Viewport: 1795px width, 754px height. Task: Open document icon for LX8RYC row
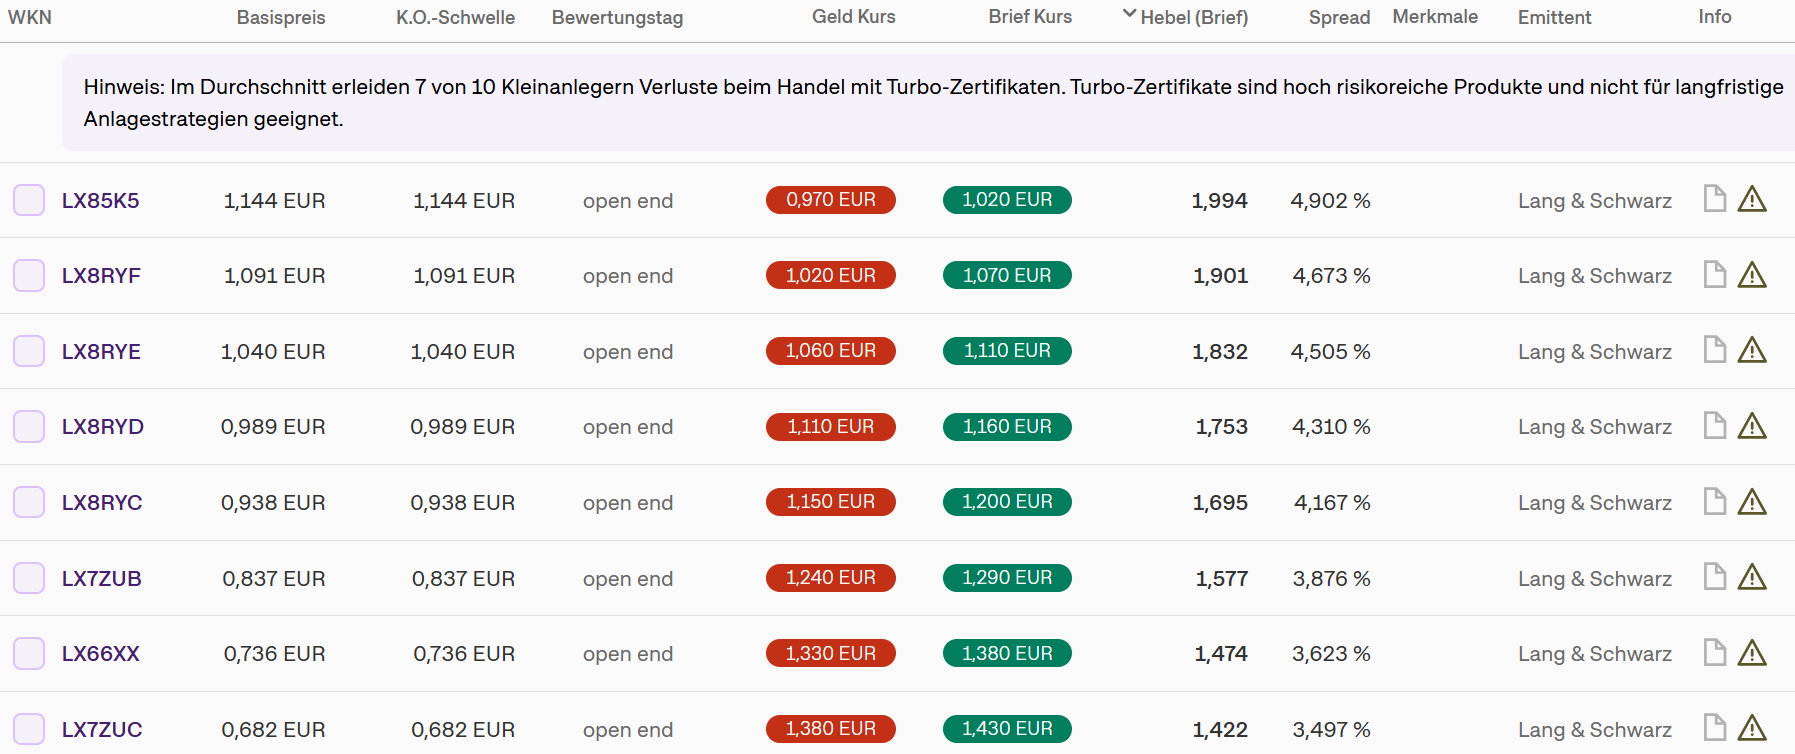tap(1715, 501)
